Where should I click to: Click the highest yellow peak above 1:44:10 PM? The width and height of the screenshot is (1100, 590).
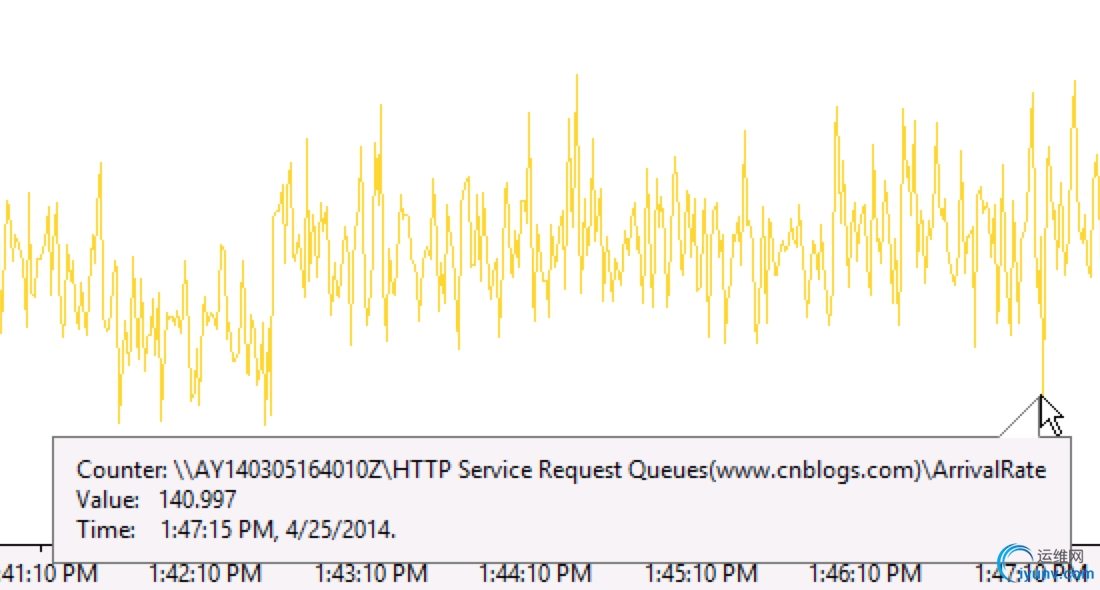pyautogui.click(x=577, y=76)
